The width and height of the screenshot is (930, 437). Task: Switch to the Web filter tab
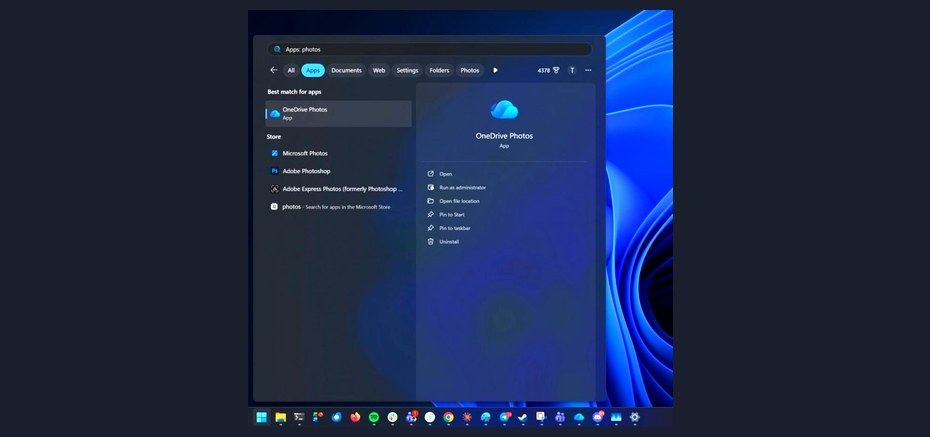[379, 70]
